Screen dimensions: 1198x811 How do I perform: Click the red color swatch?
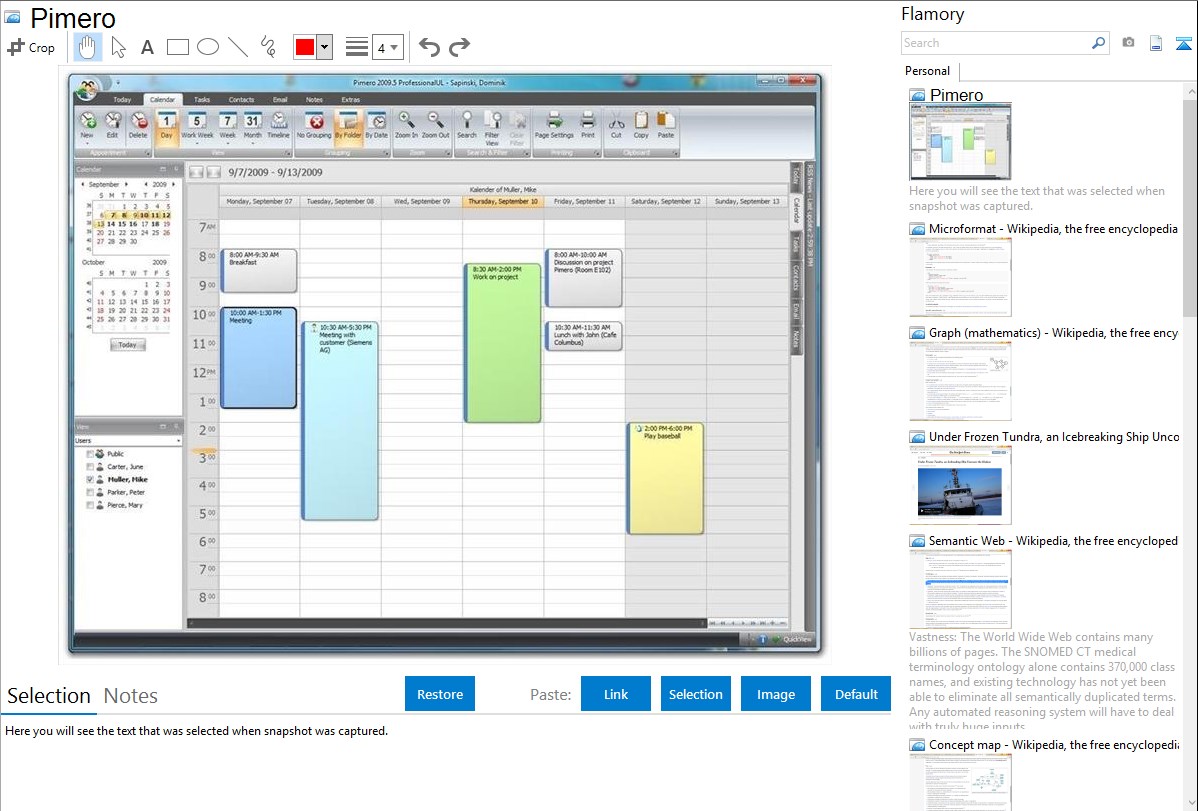(x=305, y=47)
